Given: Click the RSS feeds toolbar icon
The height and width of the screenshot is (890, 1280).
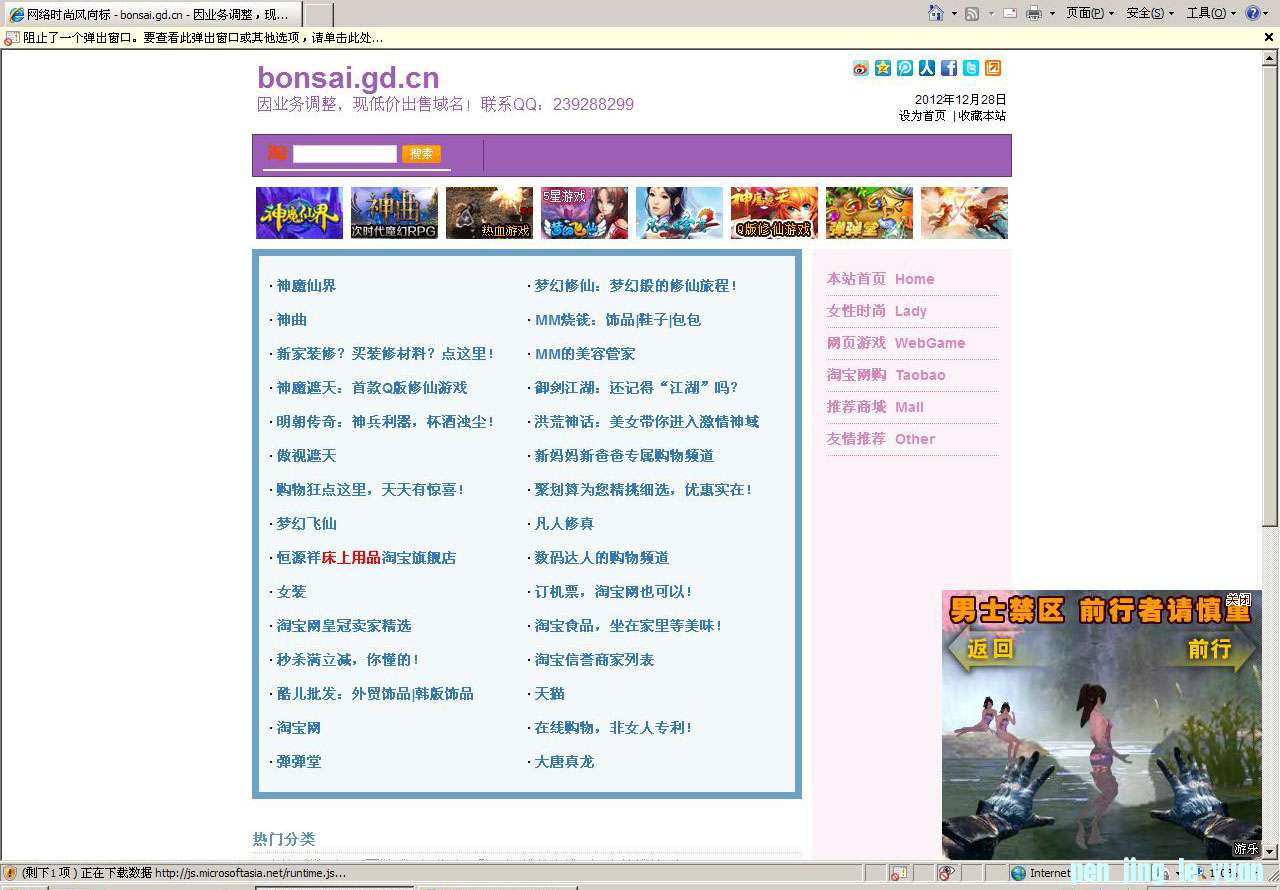Looking at the screenshot, I should (972, 13).
